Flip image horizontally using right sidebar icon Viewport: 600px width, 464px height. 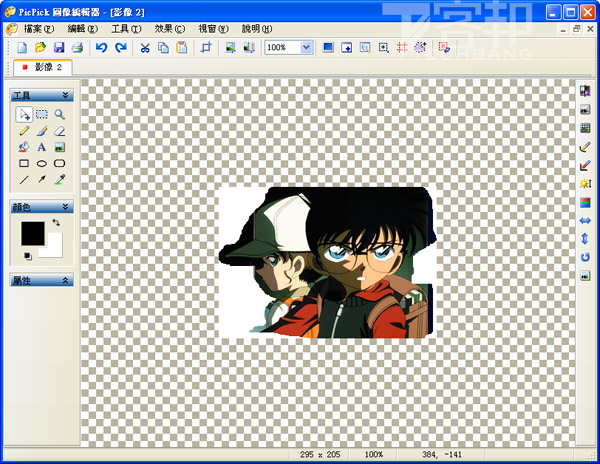pyautogui.click(x=585, y=220)
